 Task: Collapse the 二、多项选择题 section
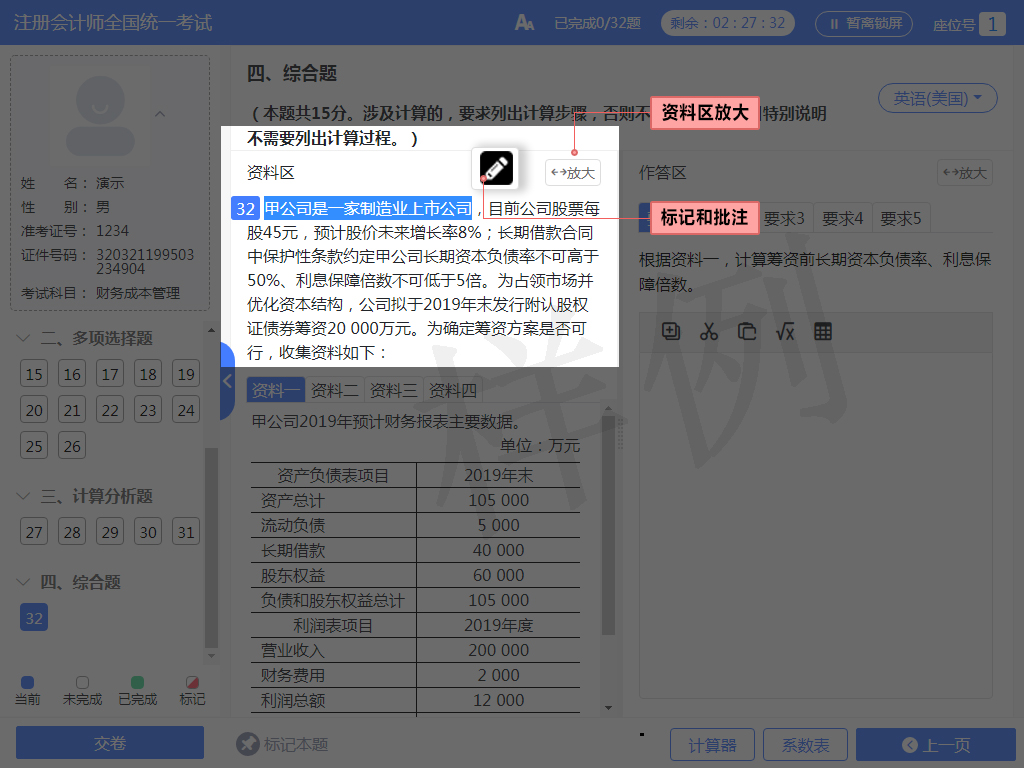pyautogui.click(x=24, y=339)
